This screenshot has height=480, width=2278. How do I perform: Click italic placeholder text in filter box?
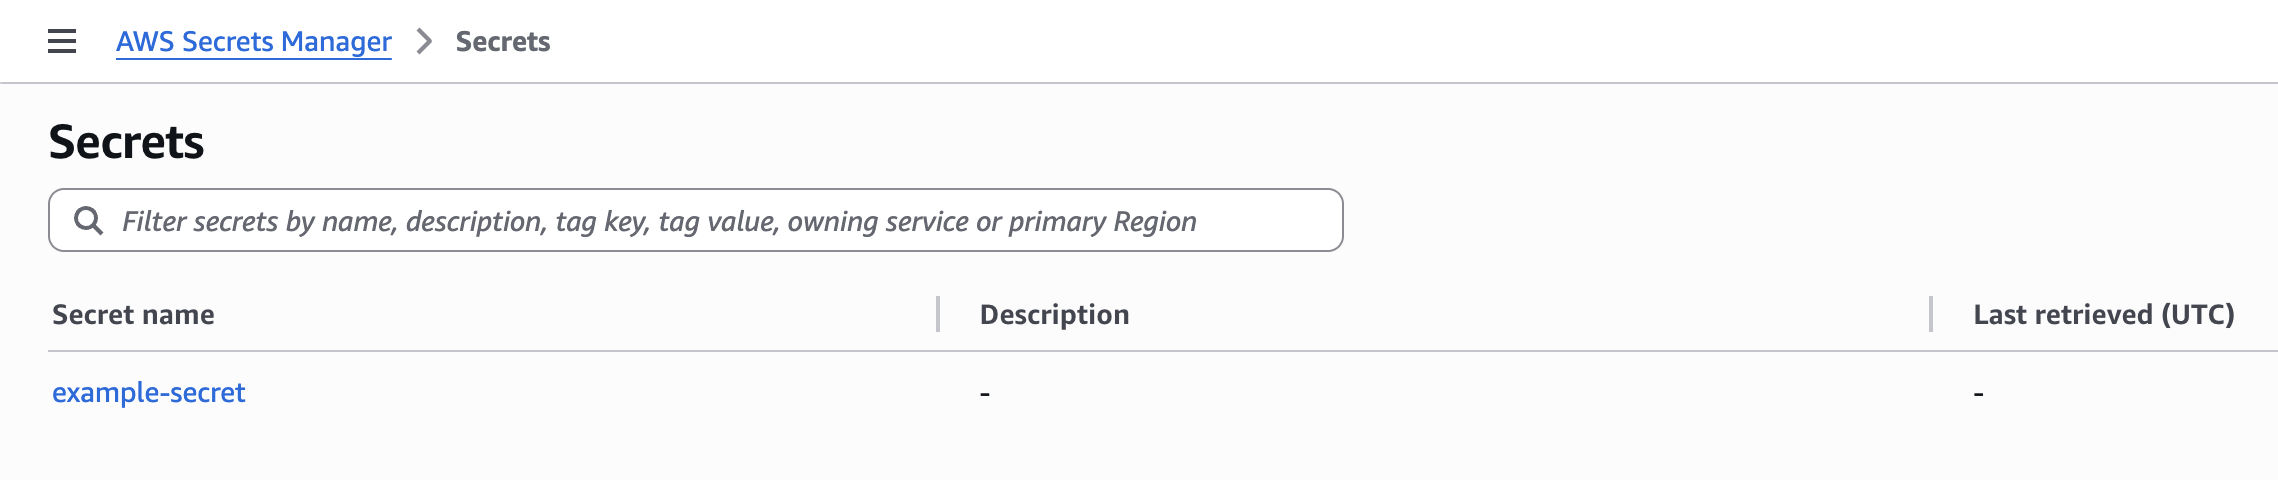pyautogui.click(x=658, y=221)
